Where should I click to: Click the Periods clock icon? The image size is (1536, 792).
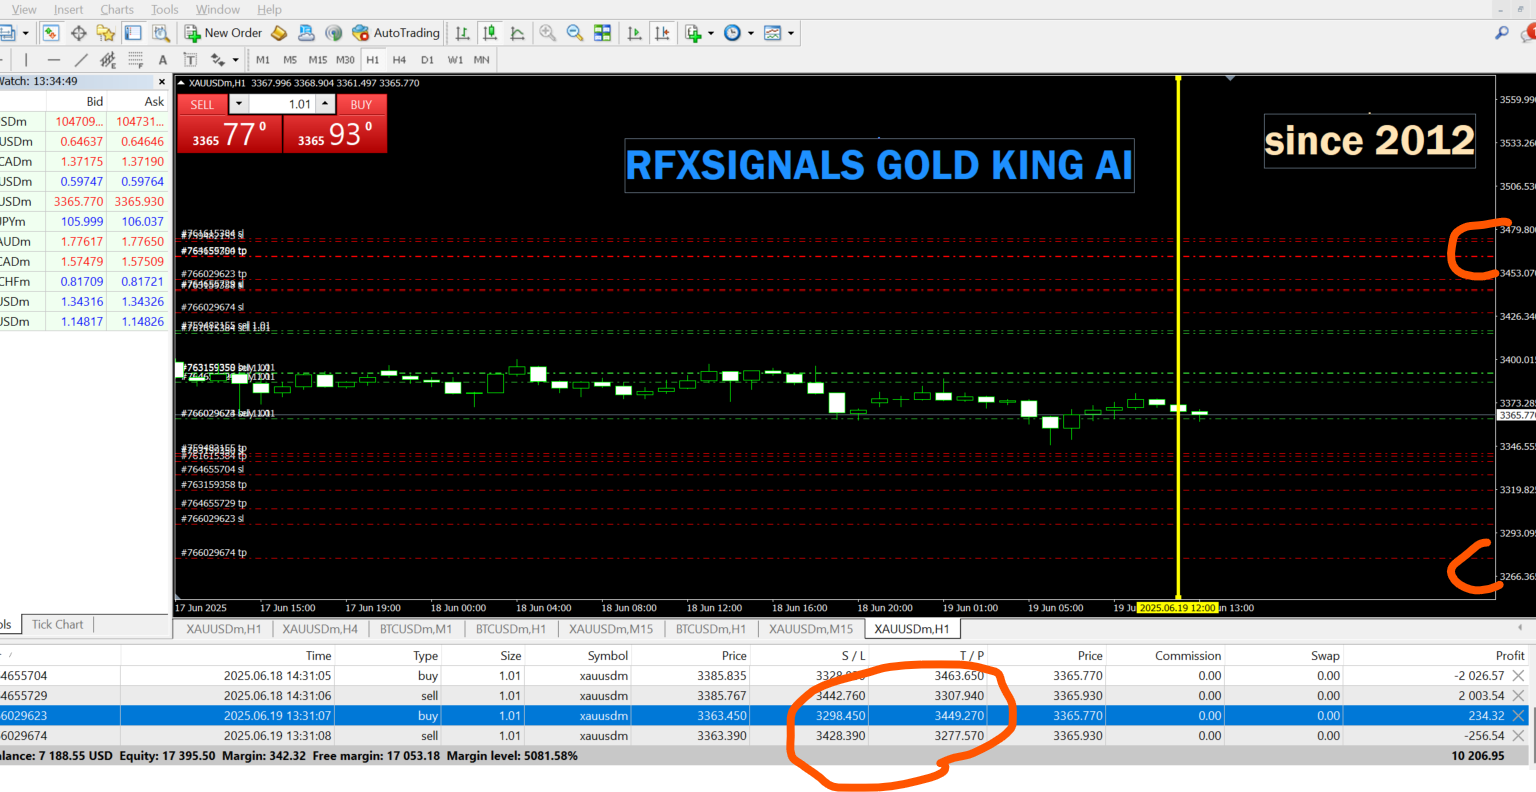coord(733,33)
